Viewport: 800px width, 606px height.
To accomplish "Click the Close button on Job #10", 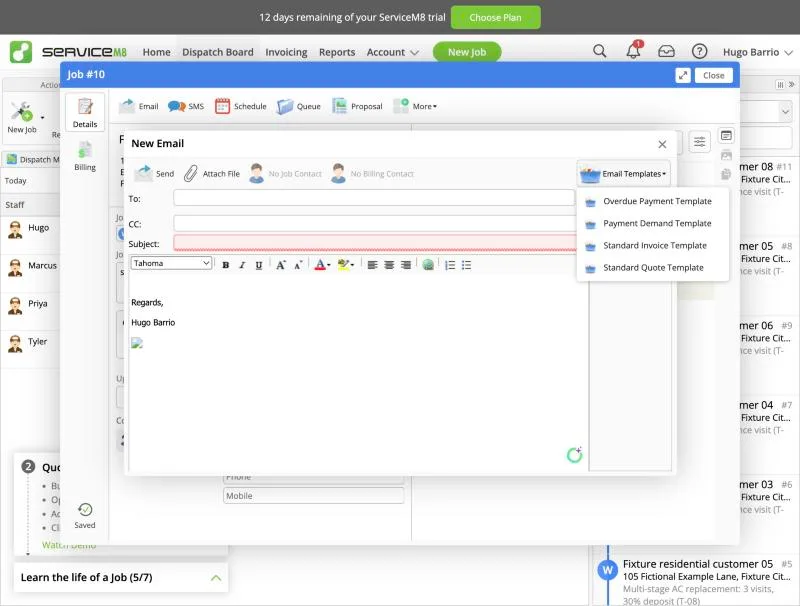I will point(713,75).
